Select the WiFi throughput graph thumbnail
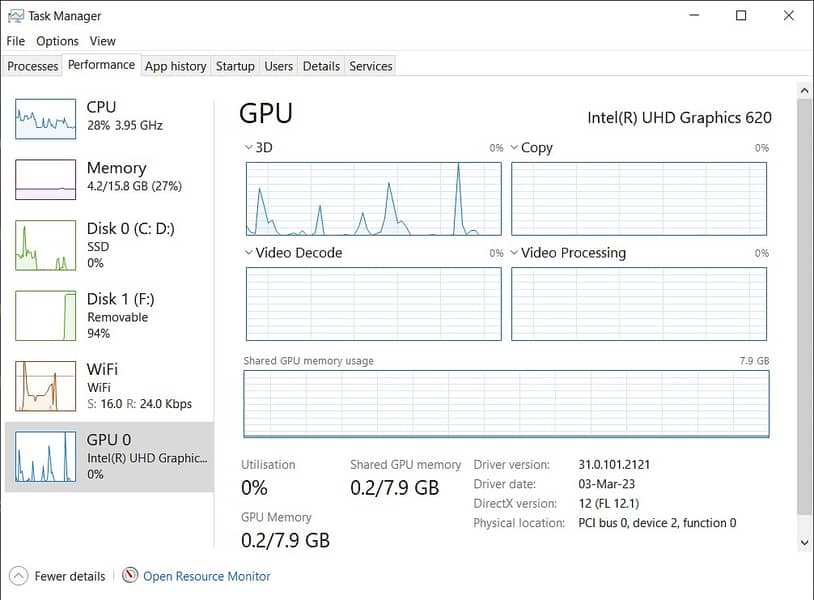The height and width of the screenshot is (600, 814). pos(45,386)
